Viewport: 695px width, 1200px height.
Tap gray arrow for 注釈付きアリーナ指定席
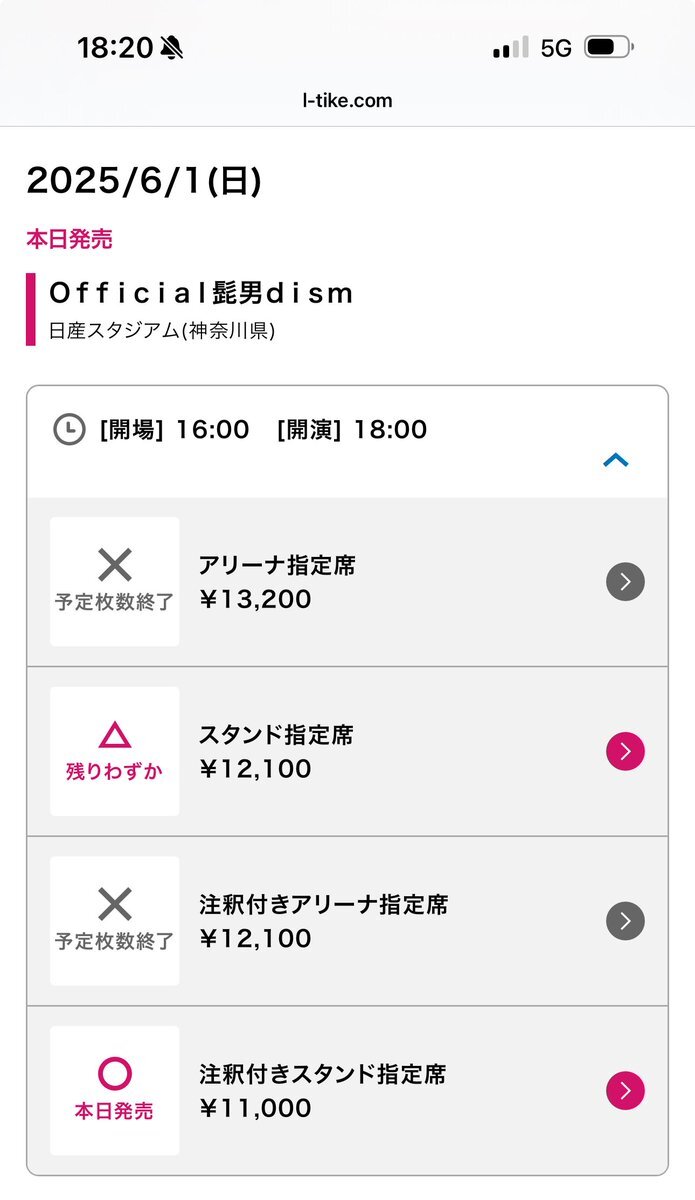pyautogui.click(x=625, y=921)
